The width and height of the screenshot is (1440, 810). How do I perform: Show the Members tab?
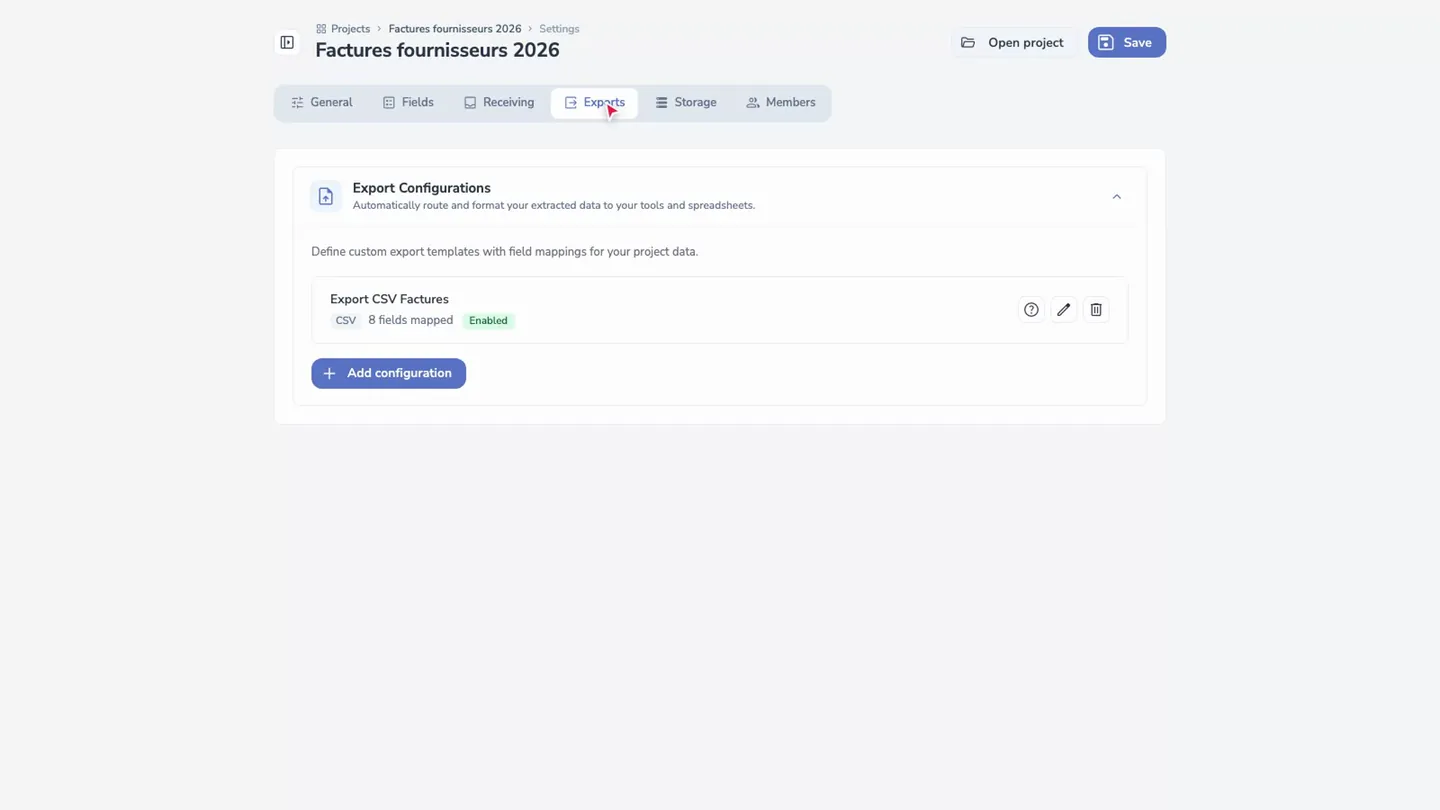[781, 103]
